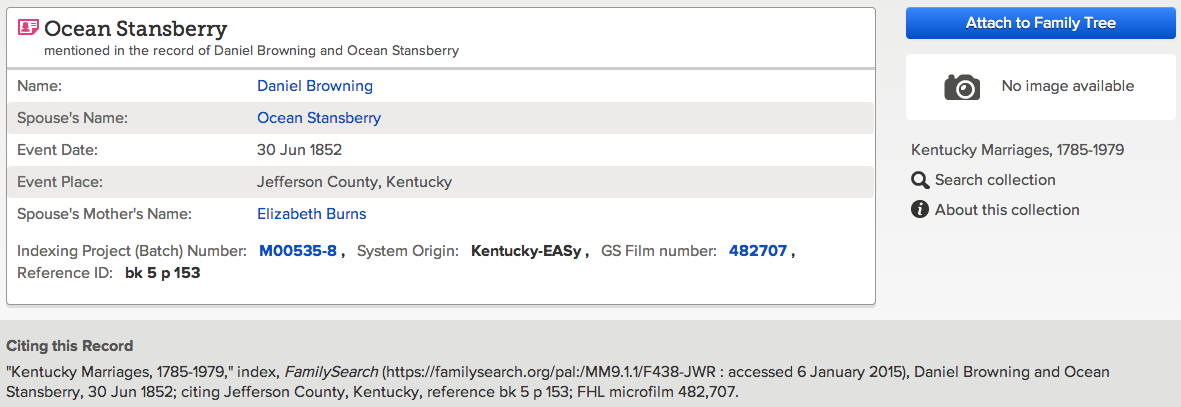Click the Reference ID bk 5 p 153
The image size is (1181, 407).
click(163, 272)
